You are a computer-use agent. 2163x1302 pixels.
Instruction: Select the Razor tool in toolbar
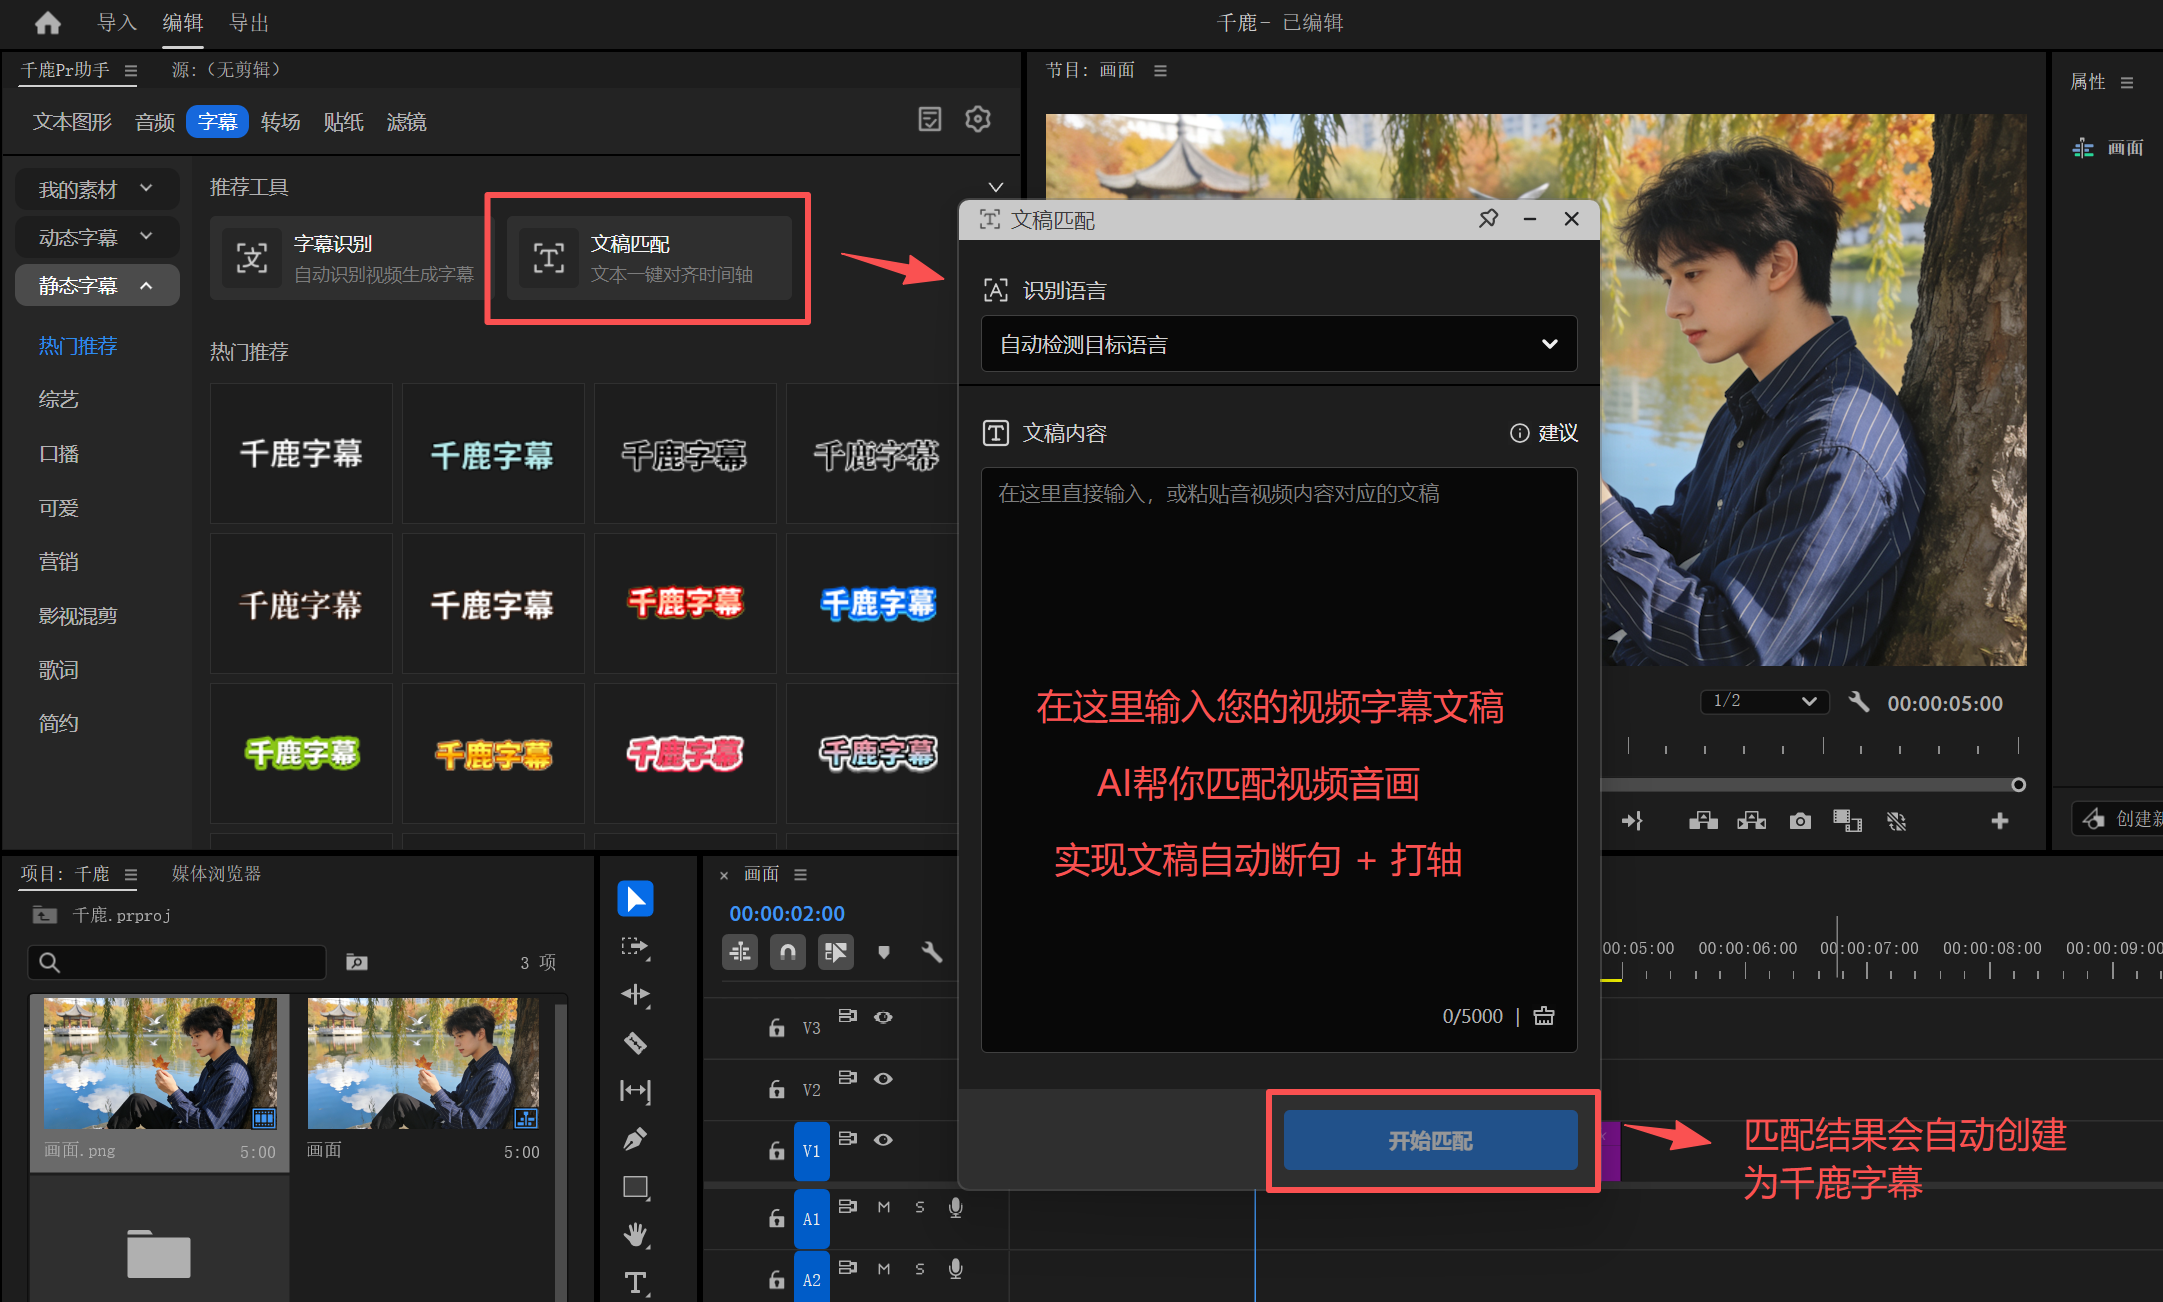click(635, 1043)
